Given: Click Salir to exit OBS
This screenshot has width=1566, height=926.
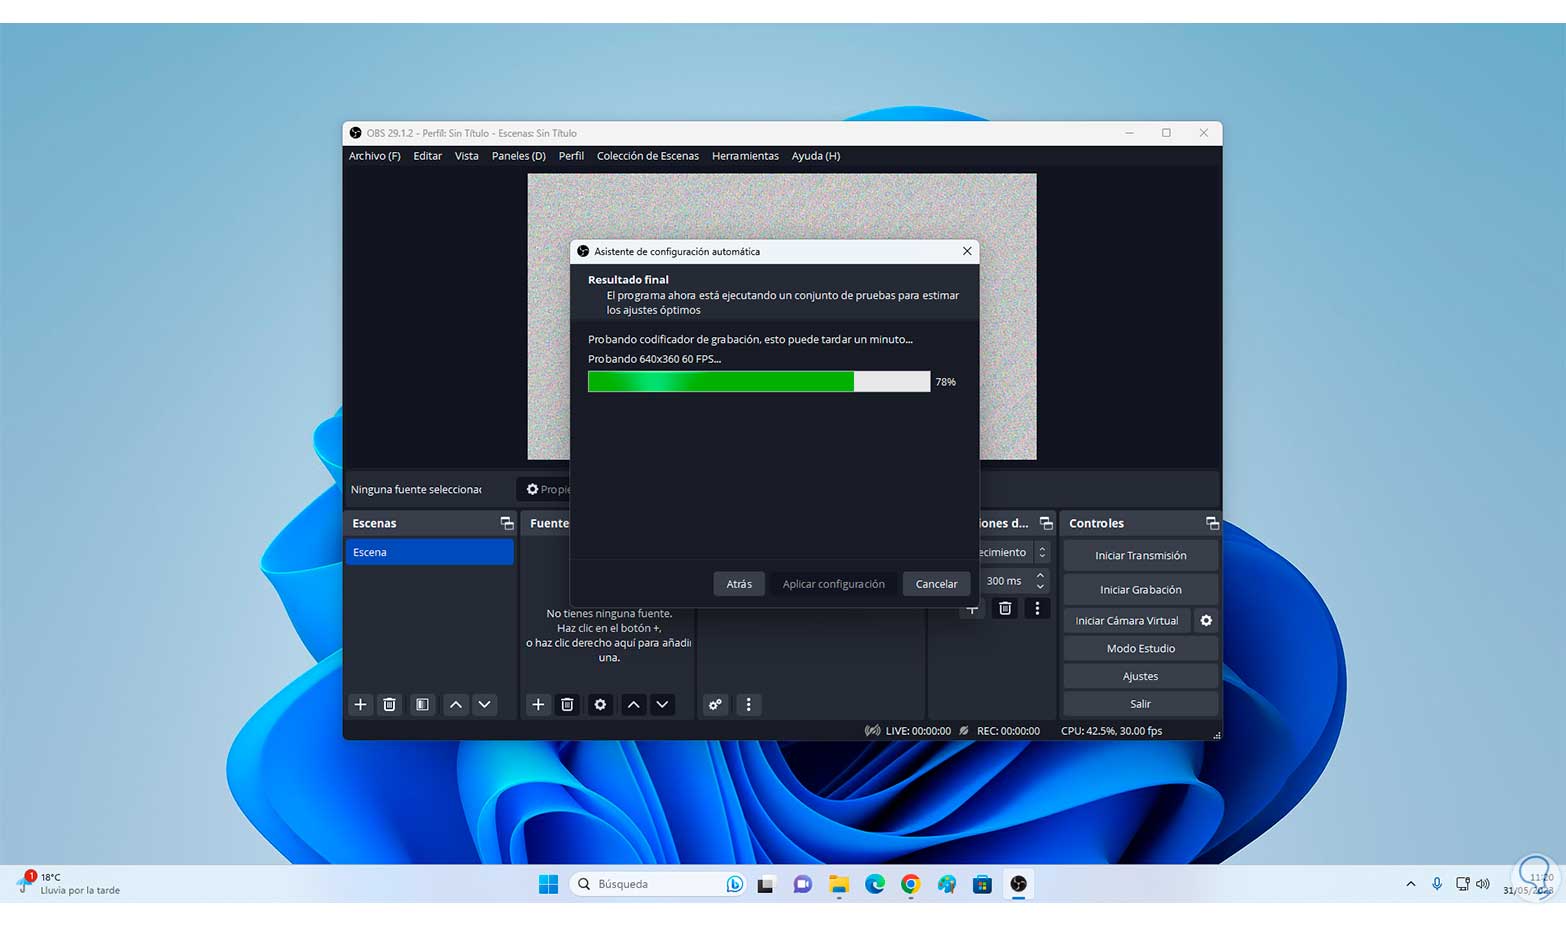Looking at the screenshot, I should click(1140, 704).
